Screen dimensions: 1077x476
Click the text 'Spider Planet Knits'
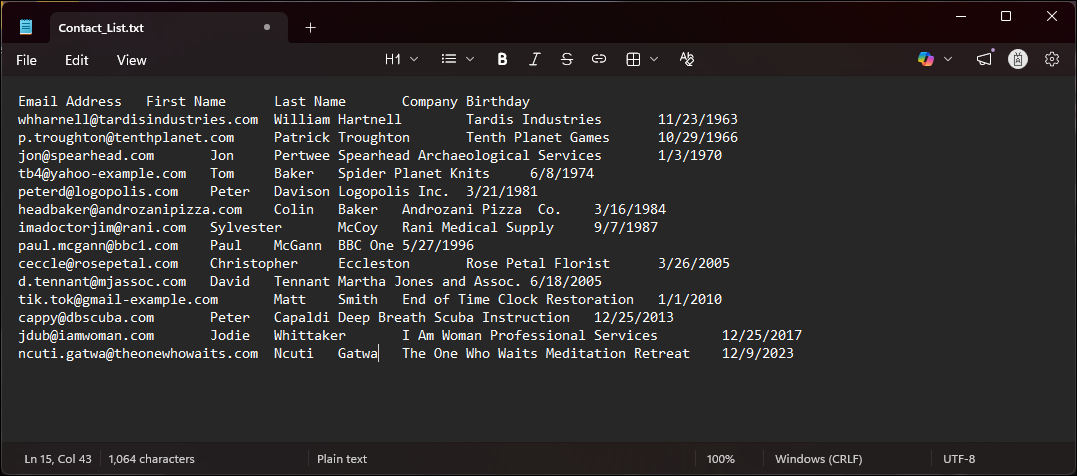(413, 174)
